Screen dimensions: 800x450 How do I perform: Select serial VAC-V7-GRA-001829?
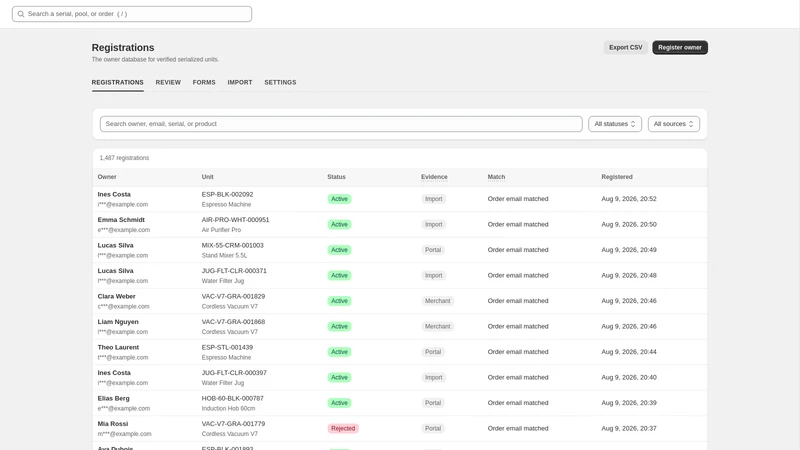pyautogui.click(x=233, y=296)
